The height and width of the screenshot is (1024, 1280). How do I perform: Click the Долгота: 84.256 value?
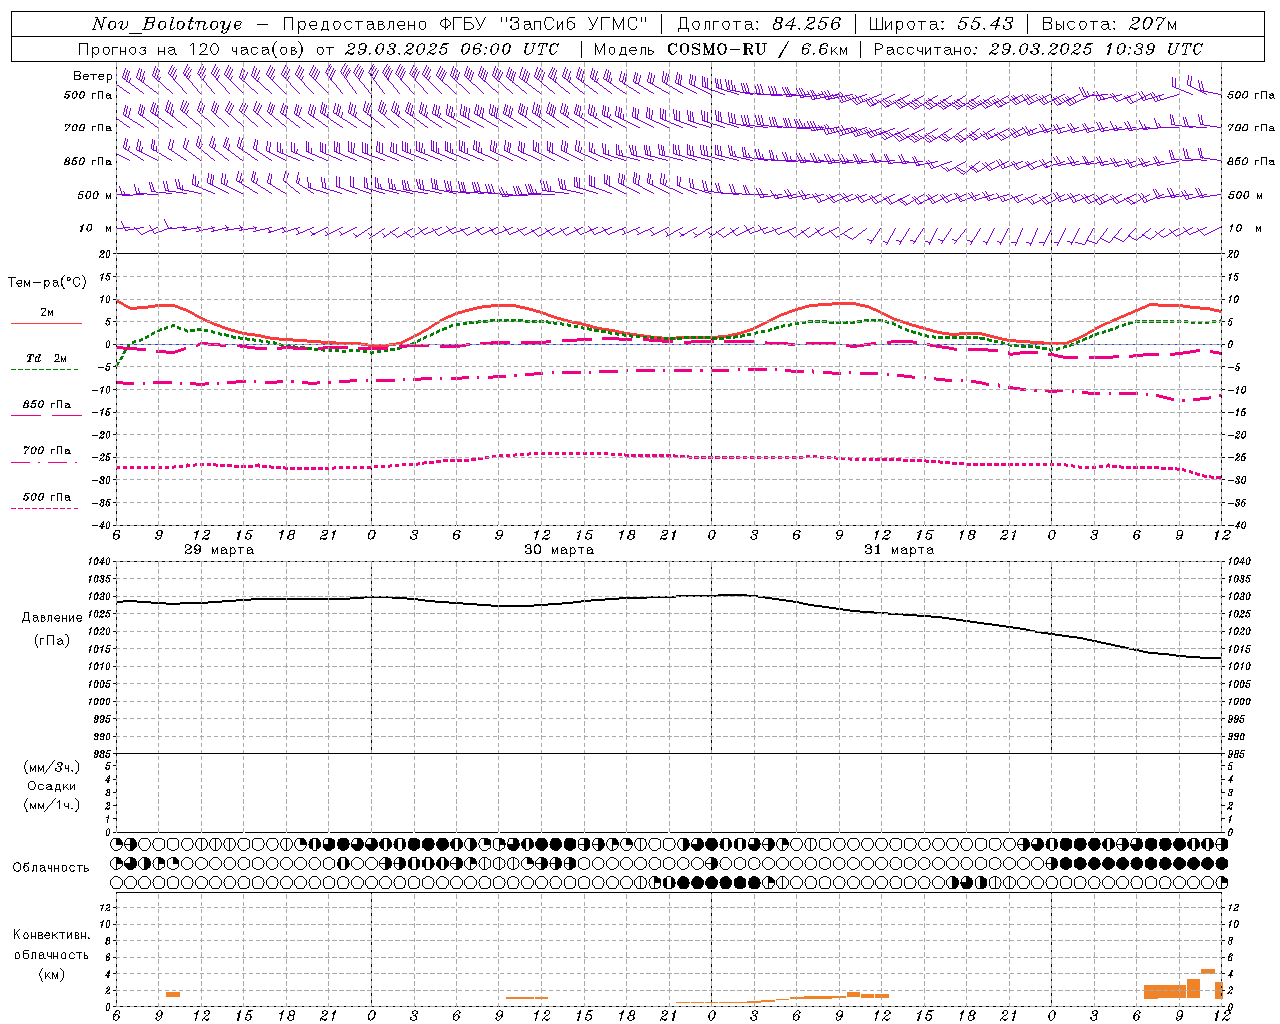click(759, 24)
